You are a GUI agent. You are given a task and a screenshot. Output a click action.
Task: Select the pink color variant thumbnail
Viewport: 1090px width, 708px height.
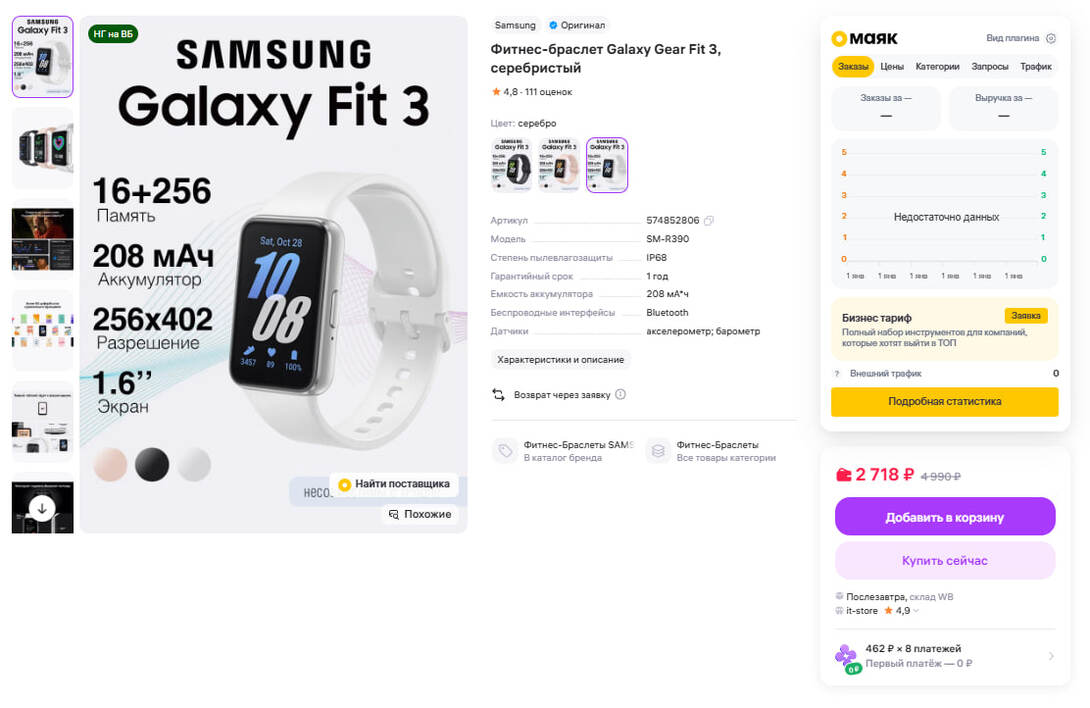click(x=559, y=165)
